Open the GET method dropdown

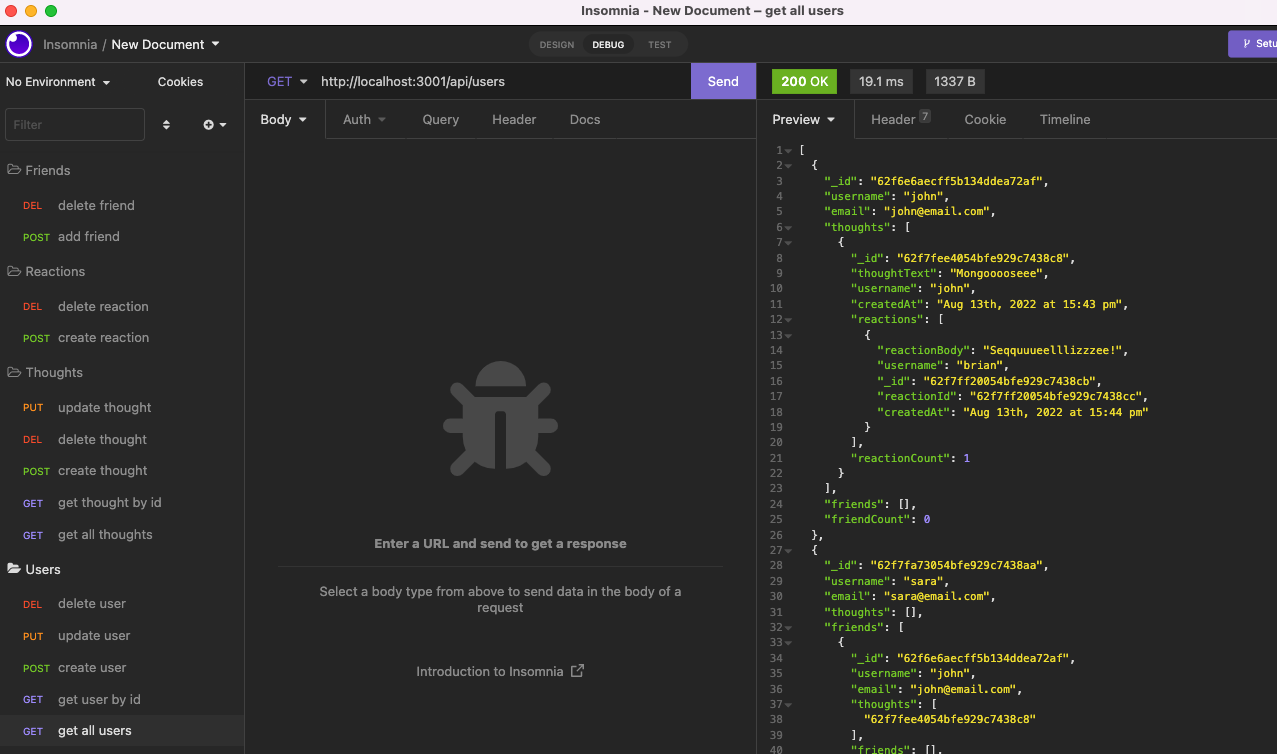287,82
